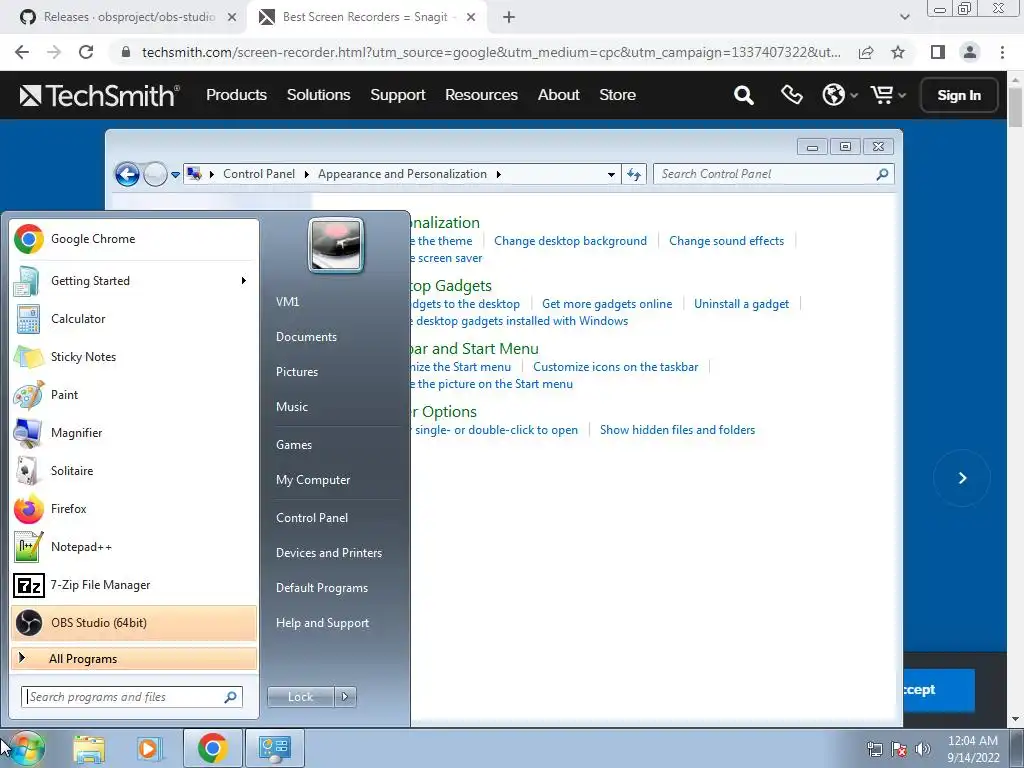Share this page icon in address bar
Viewport: 1024px width, 768px height.
point(866,52)
